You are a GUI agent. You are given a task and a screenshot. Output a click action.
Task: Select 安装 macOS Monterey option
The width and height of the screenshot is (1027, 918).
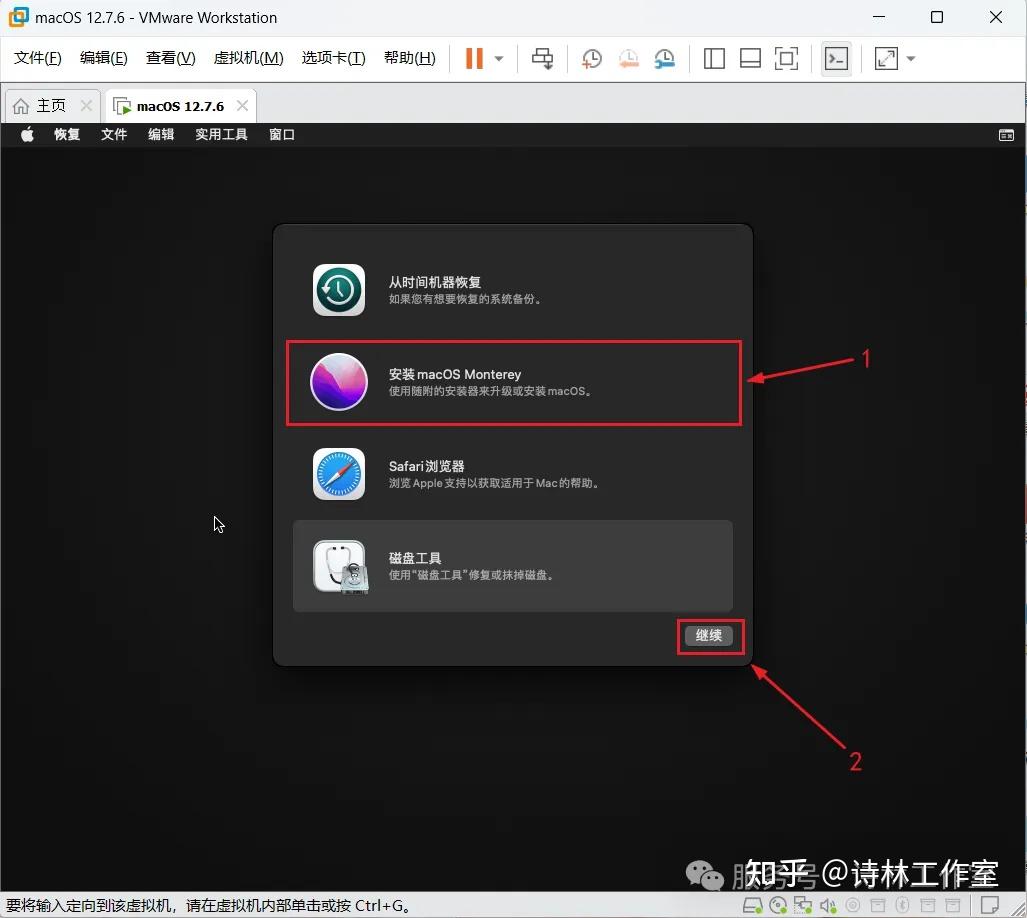pos(513,382)
